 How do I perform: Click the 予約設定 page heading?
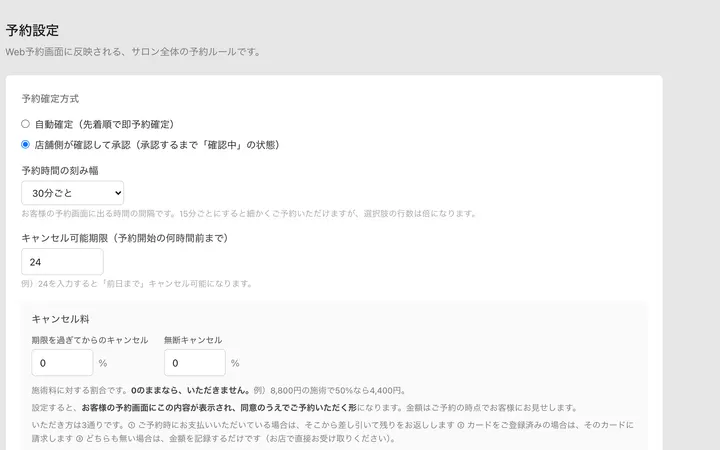32,30
